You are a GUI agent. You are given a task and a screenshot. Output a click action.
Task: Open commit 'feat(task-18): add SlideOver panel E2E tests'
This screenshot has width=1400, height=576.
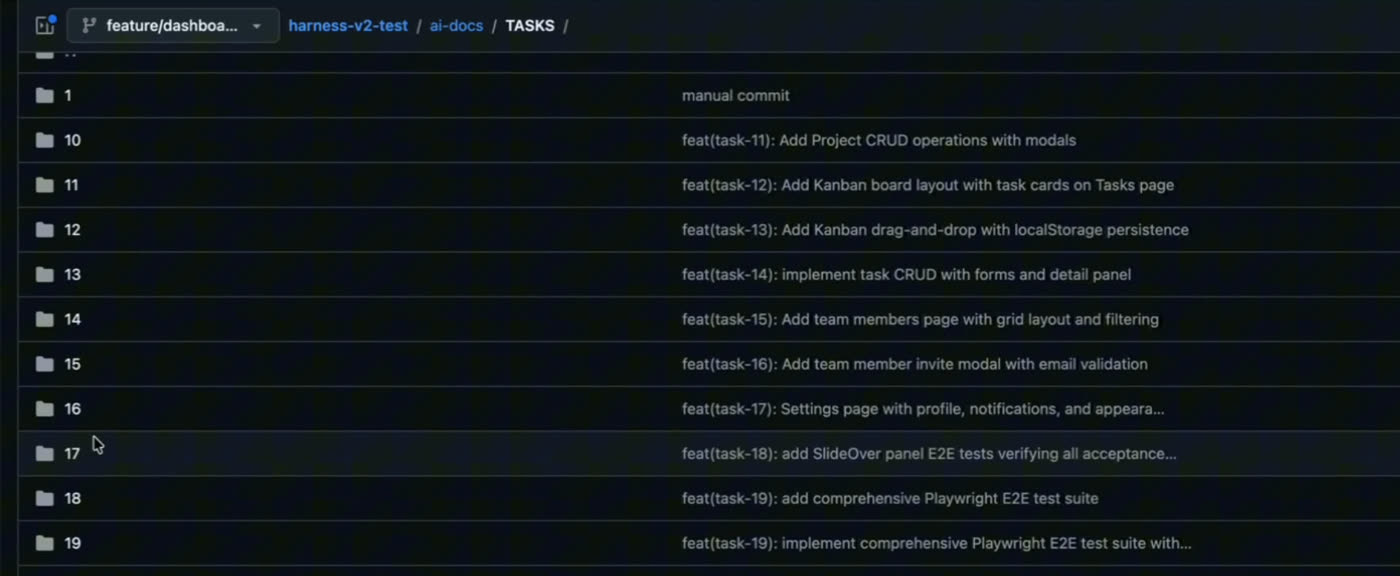929,453
